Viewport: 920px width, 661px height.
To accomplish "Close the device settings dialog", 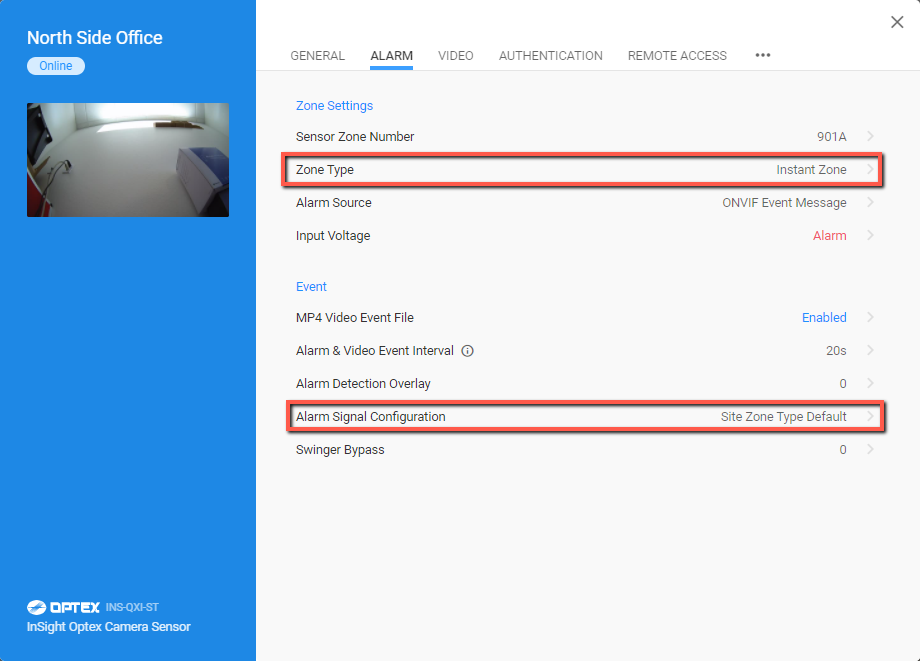I will coord(897,22).
